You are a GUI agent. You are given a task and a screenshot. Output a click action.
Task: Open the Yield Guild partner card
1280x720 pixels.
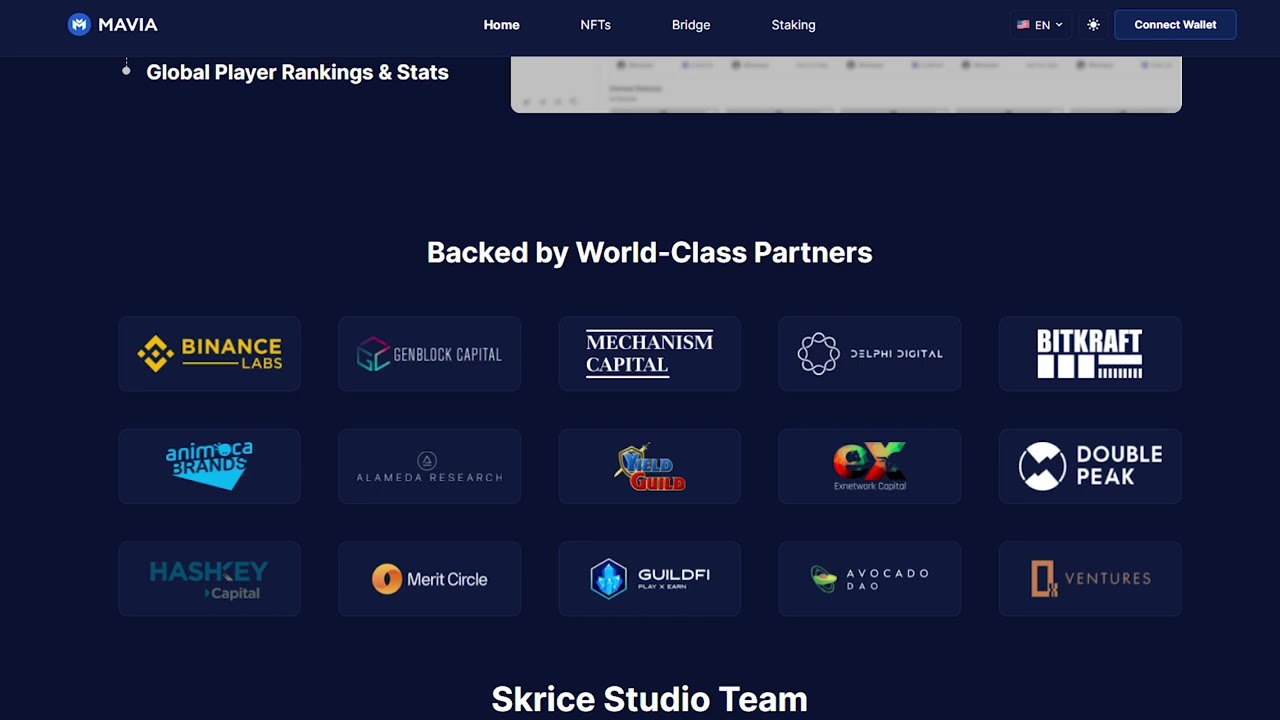click(x=650, y=466)
